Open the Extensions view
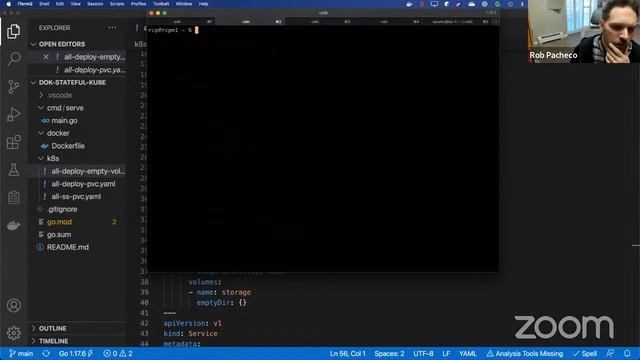The width and height of the screenshot is (640, 360). point(13,142)
